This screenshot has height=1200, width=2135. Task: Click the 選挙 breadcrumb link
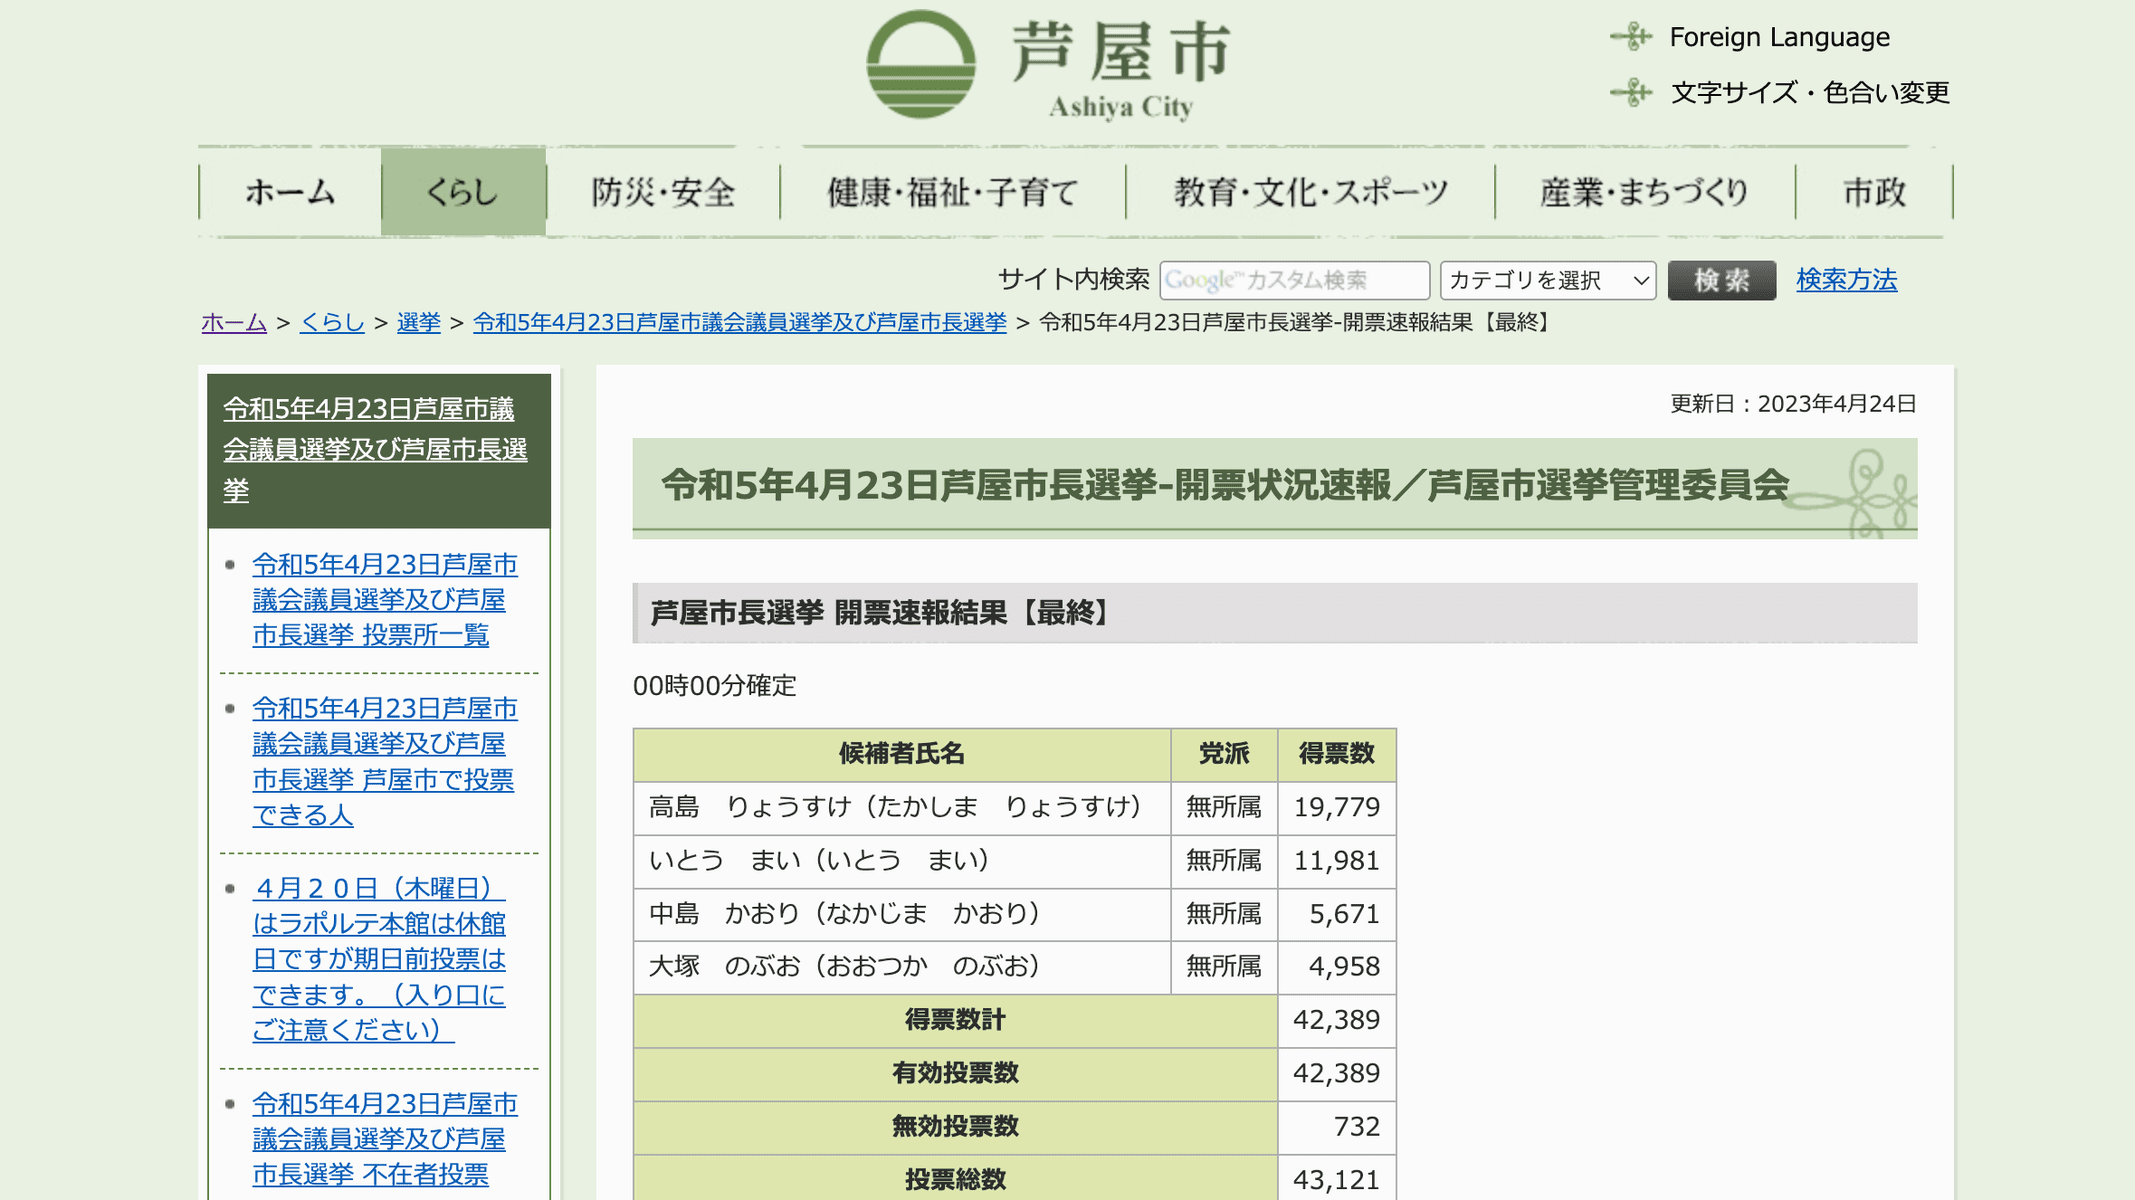[x=418, y=323]
